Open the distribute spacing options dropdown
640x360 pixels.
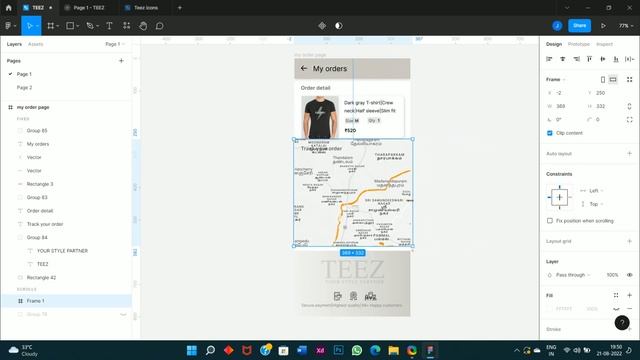pyautogui.click(x=629, y=59)
